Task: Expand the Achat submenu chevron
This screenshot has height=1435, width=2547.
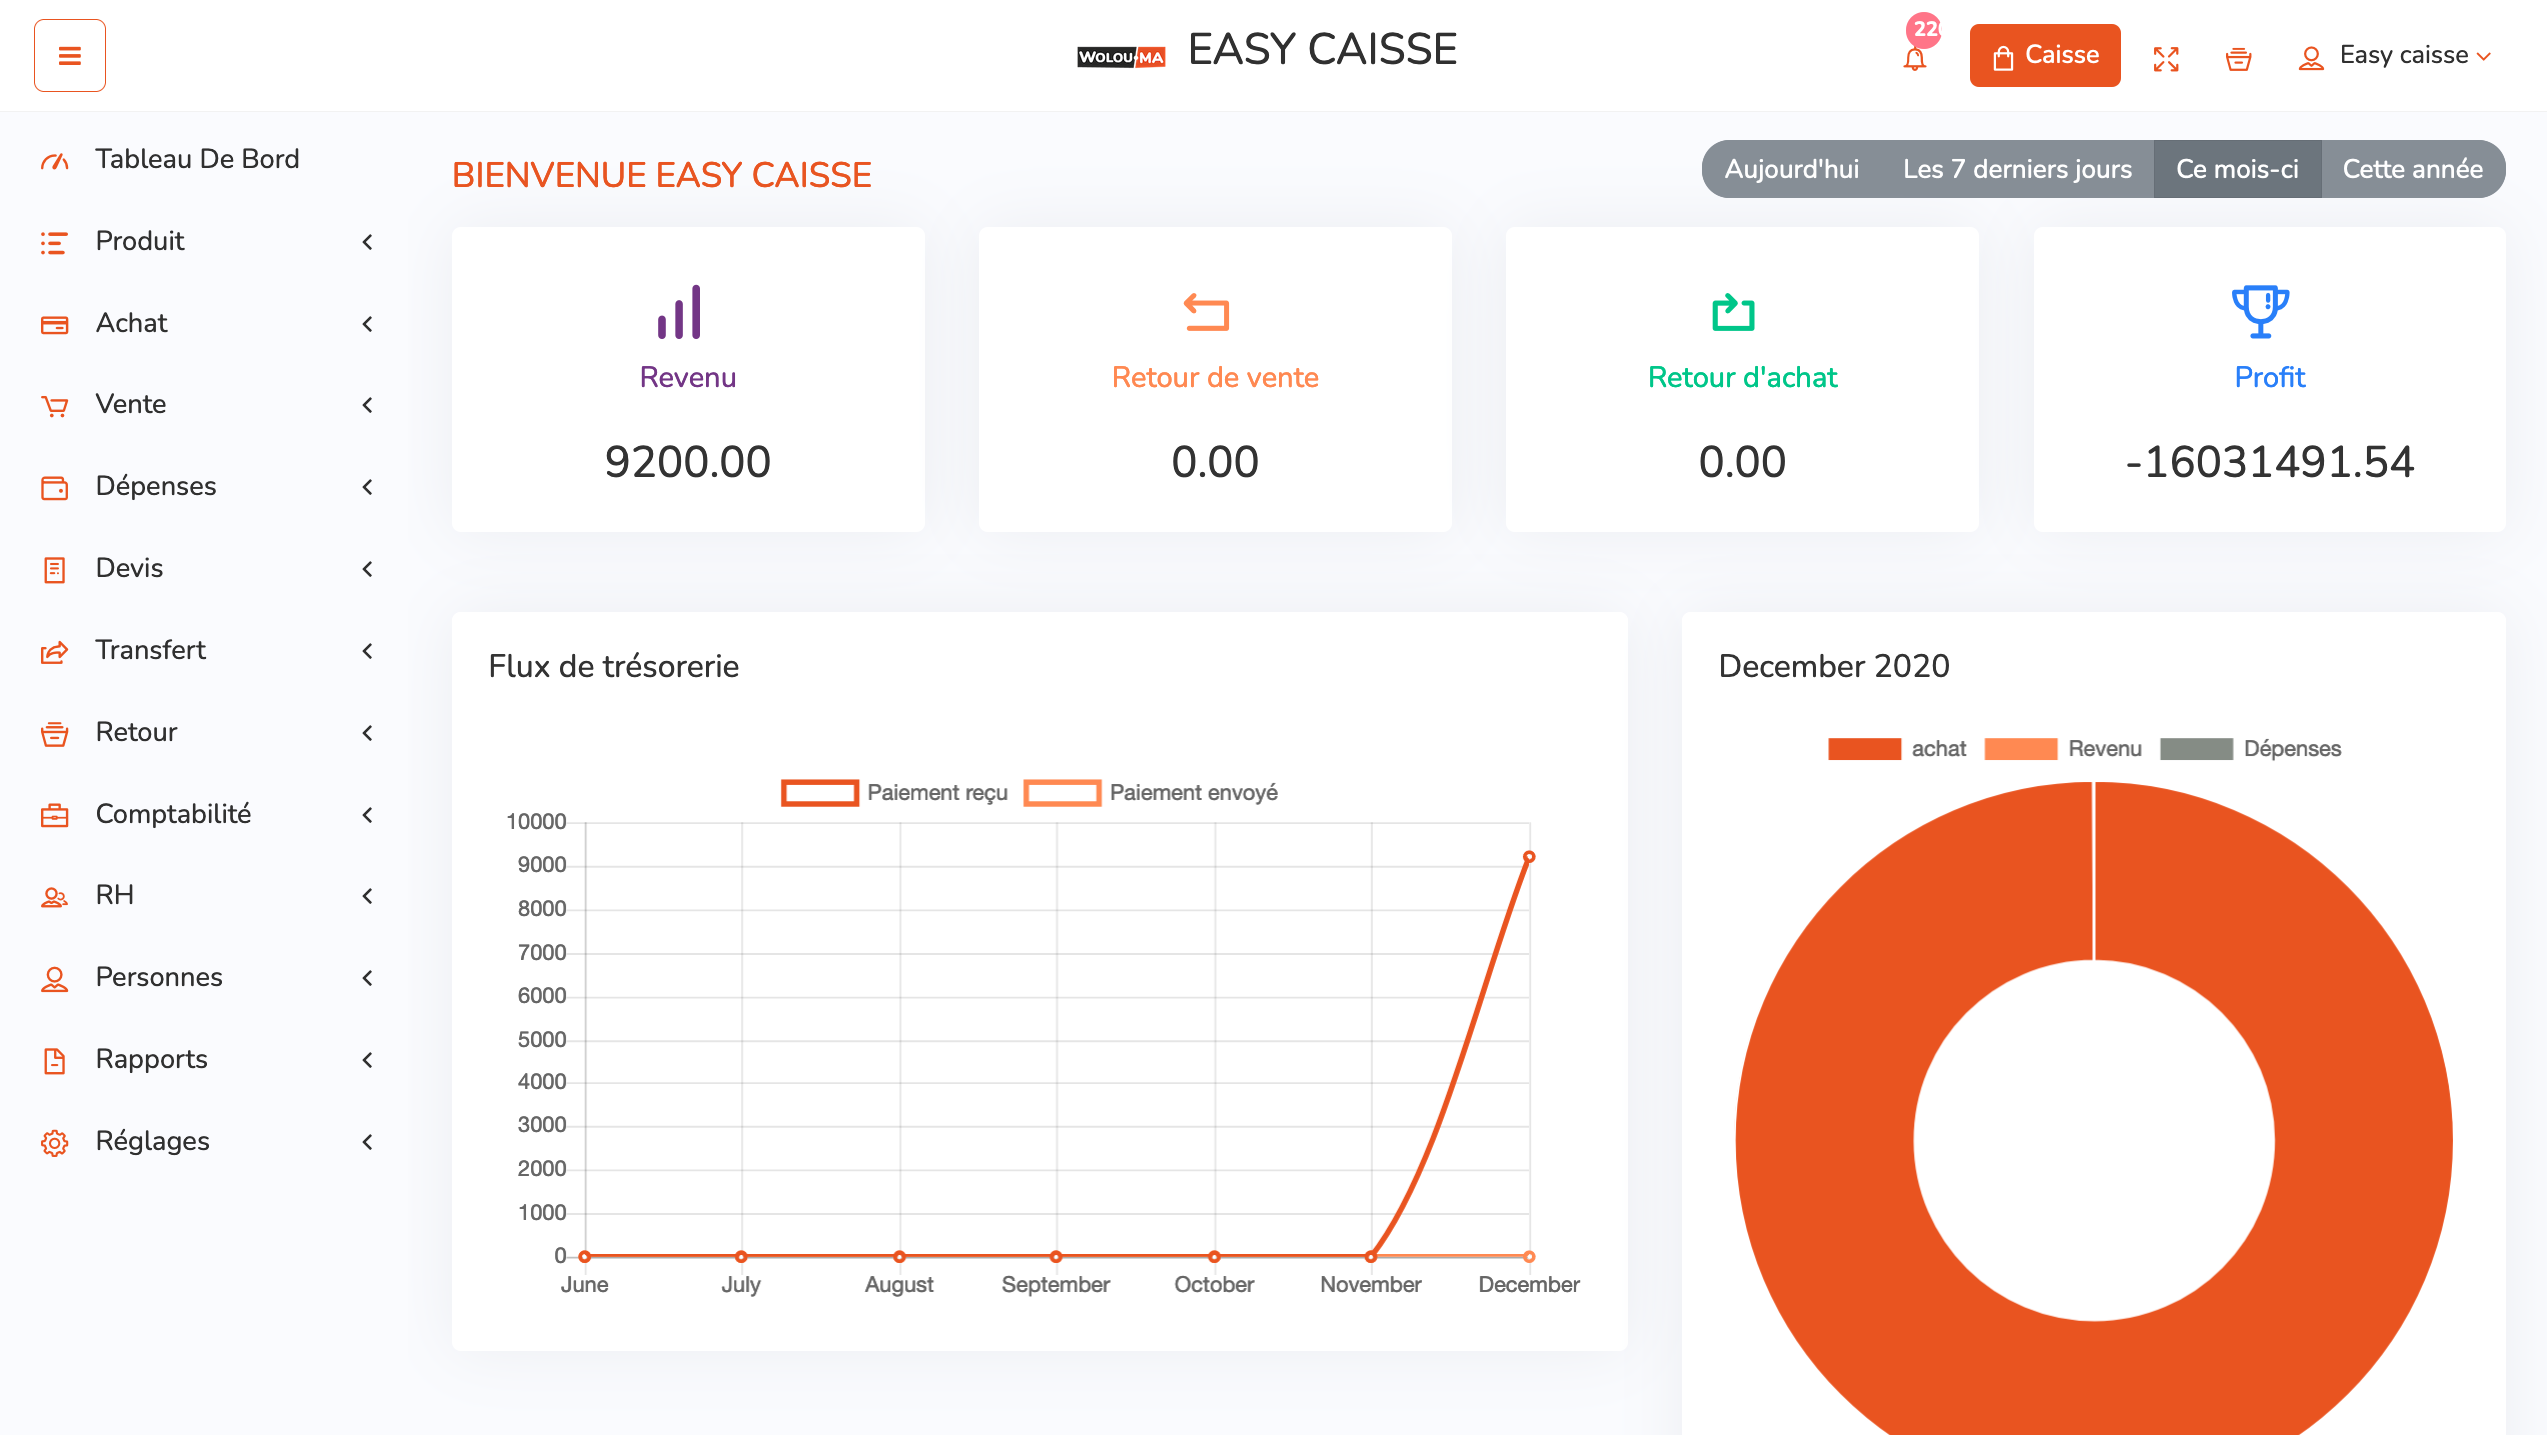Action: pos(368,324)
